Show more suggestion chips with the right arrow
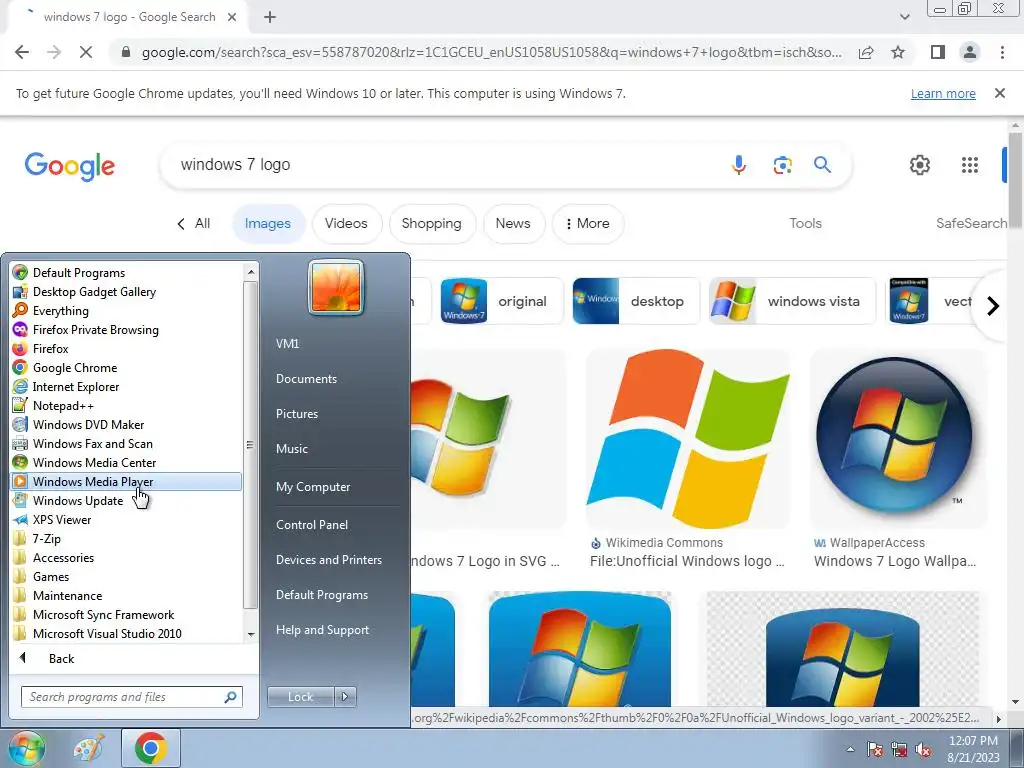 993,305
